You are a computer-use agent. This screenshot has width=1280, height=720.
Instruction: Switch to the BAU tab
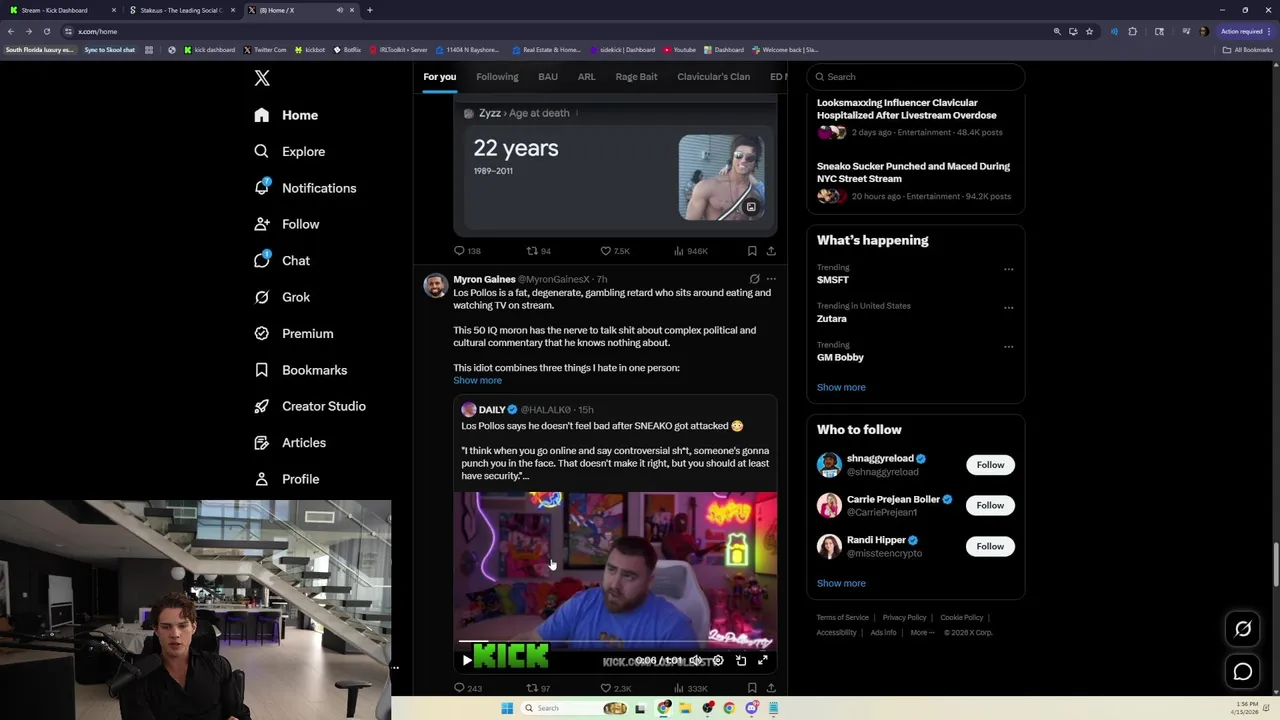(548, 77)
